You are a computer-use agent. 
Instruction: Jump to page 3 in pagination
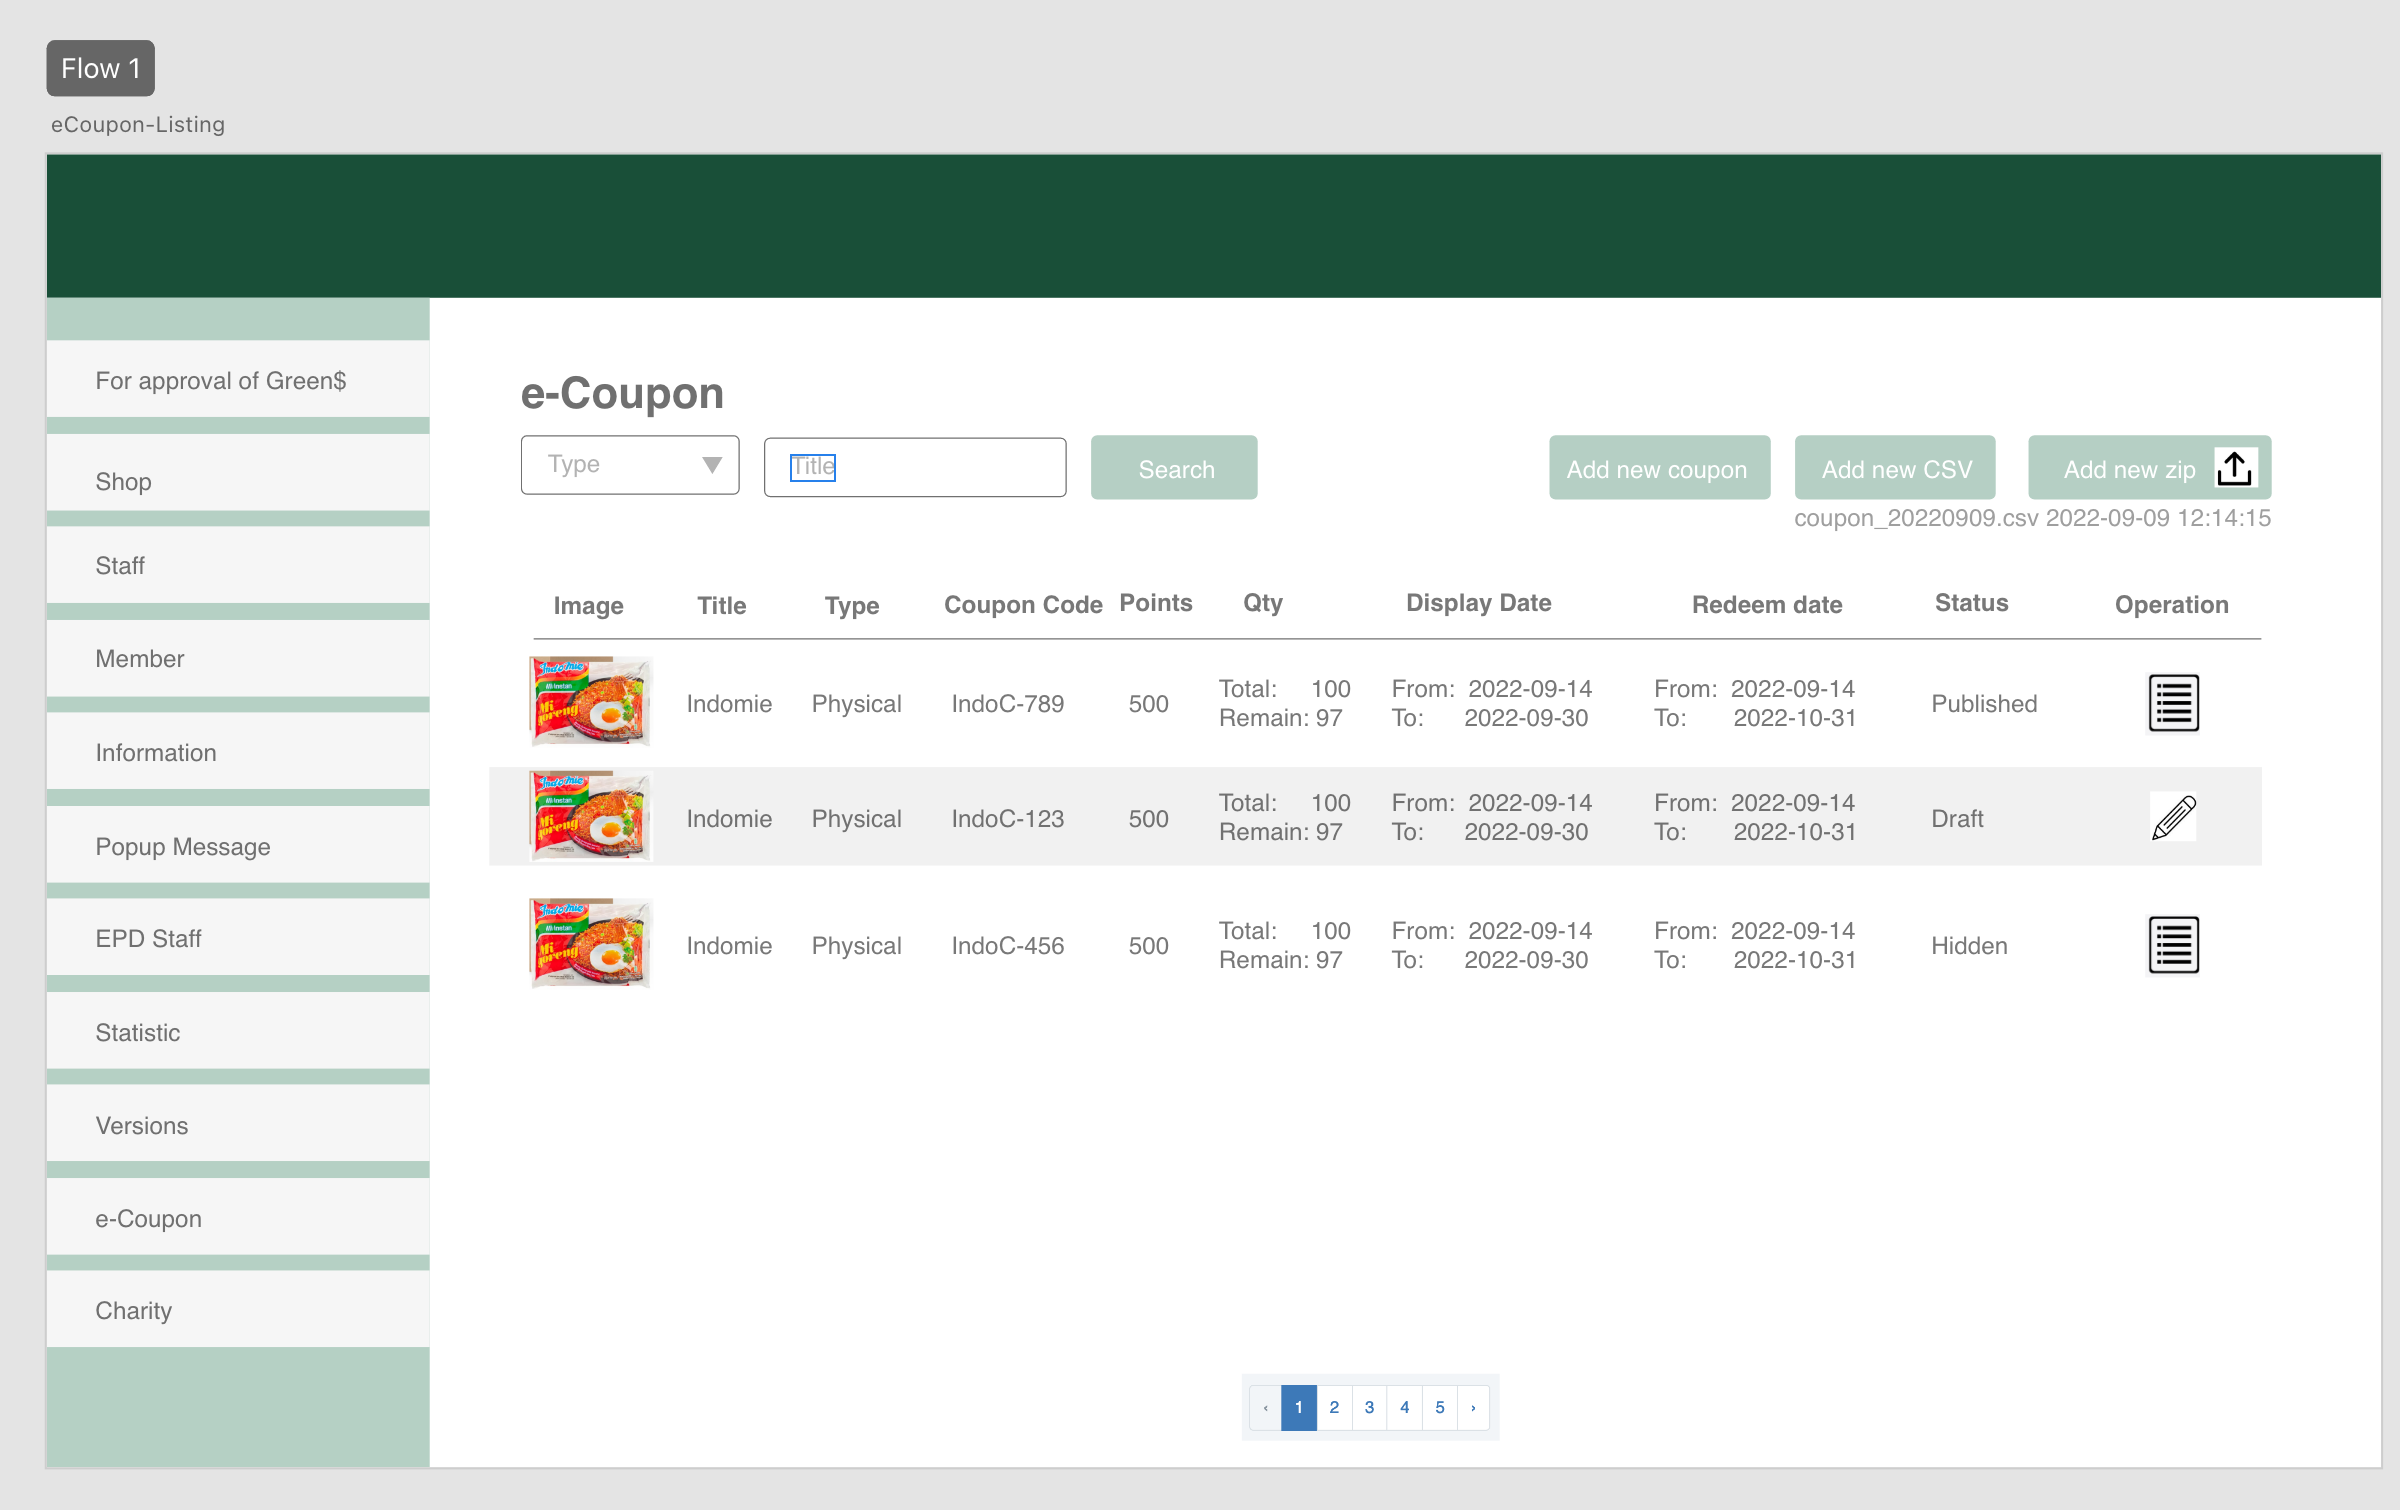(1369, 1407)
